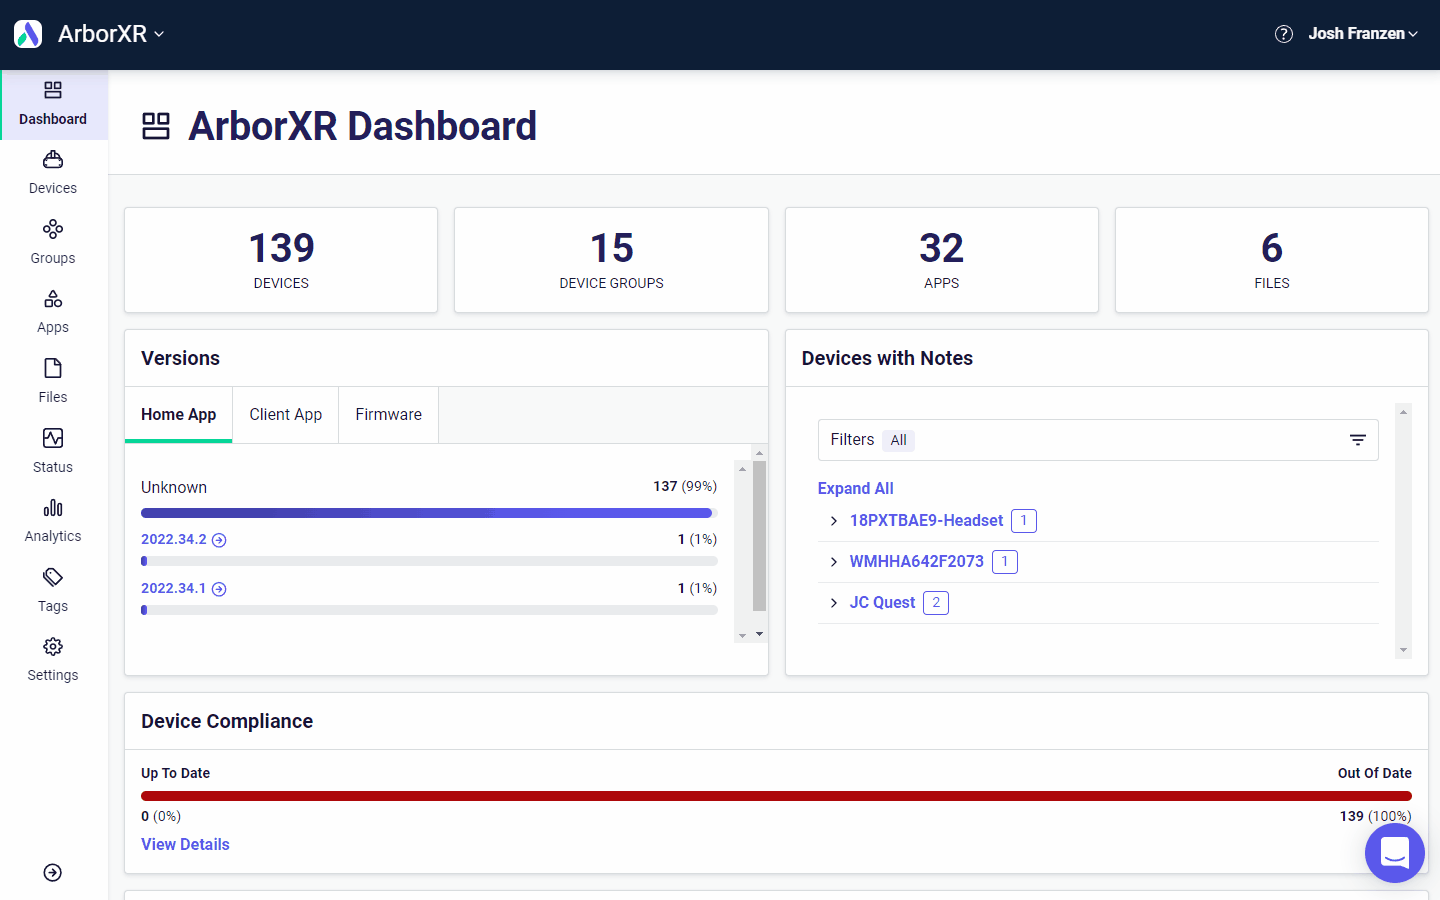Open the ArborXR organization dropdown

(111, 34)
